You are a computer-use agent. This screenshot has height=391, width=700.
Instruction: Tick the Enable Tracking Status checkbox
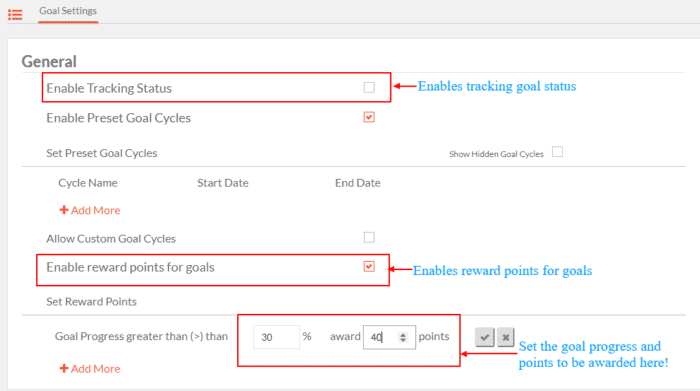(x=369, y=87)
